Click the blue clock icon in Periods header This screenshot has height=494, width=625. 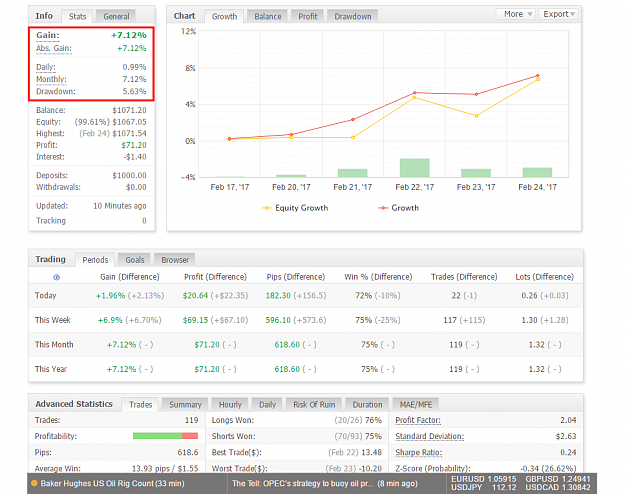pyautogui.click(x=57, y=277)
